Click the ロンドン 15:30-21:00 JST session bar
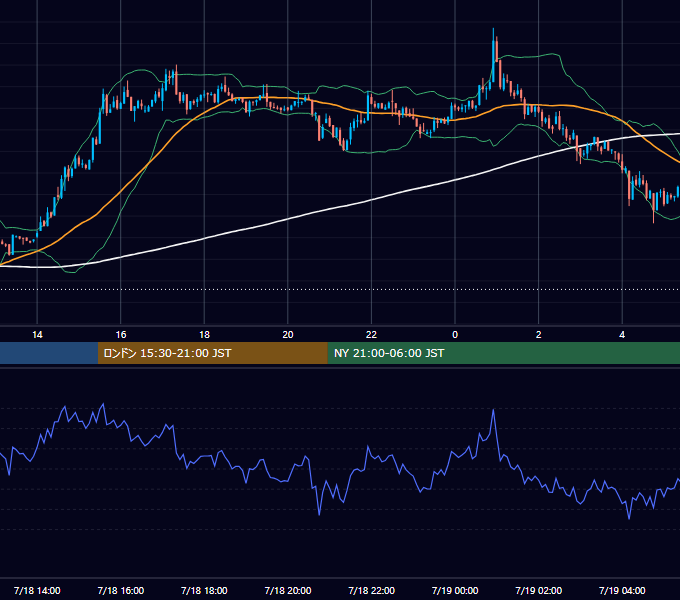This screenshot has height=600, width=680. coord(212,353)
